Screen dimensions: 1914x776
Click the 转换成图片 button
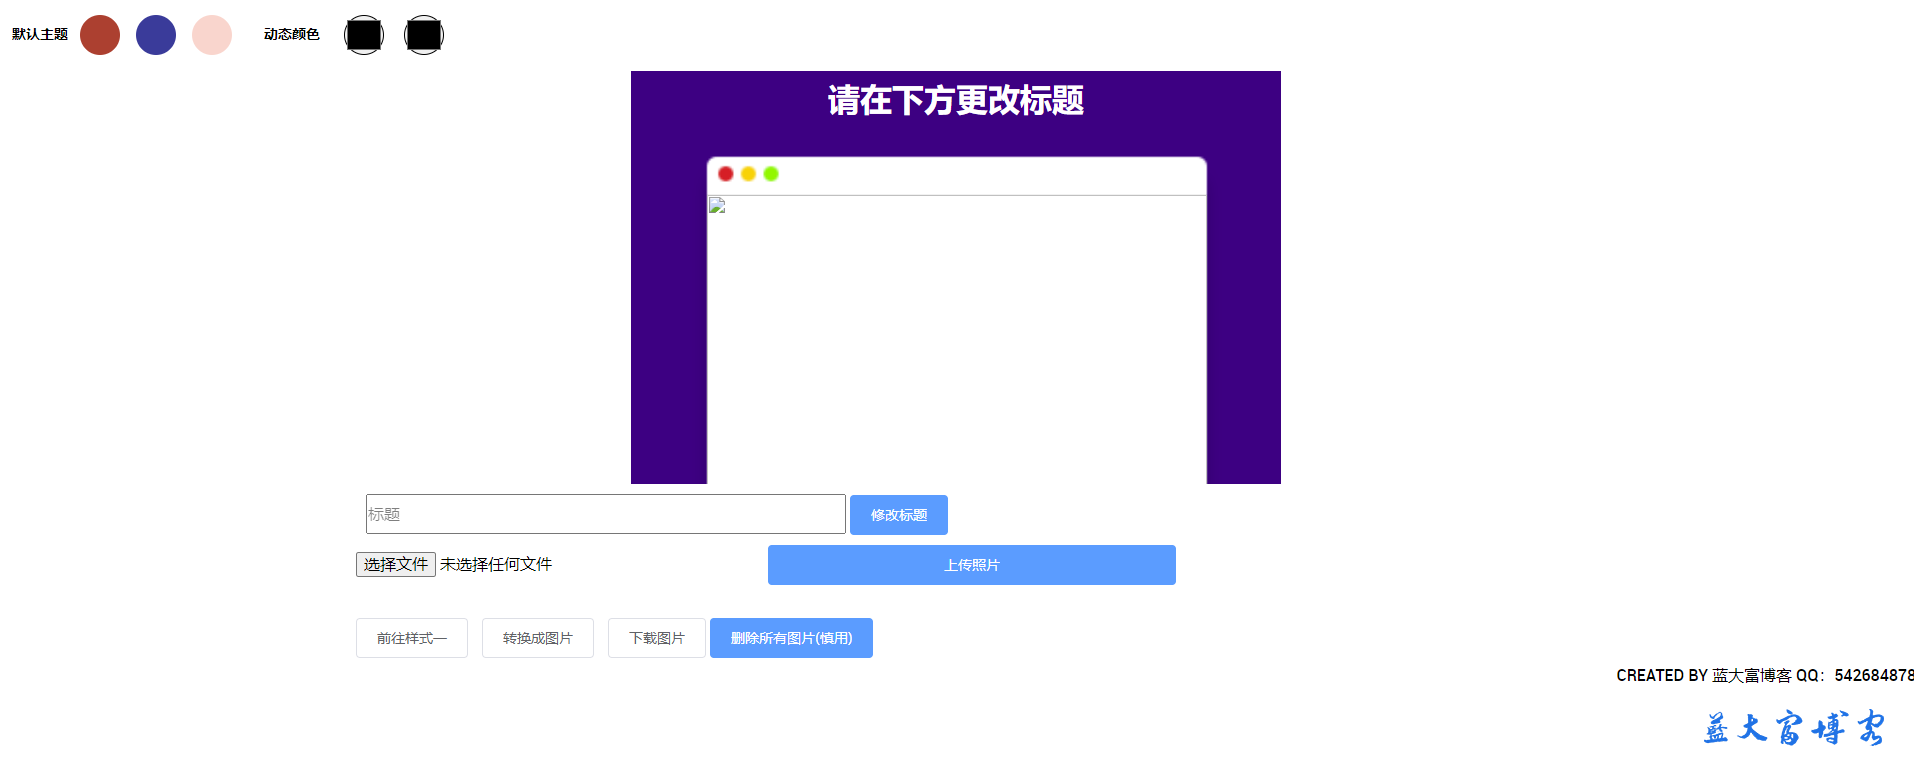tap(538, 638)
